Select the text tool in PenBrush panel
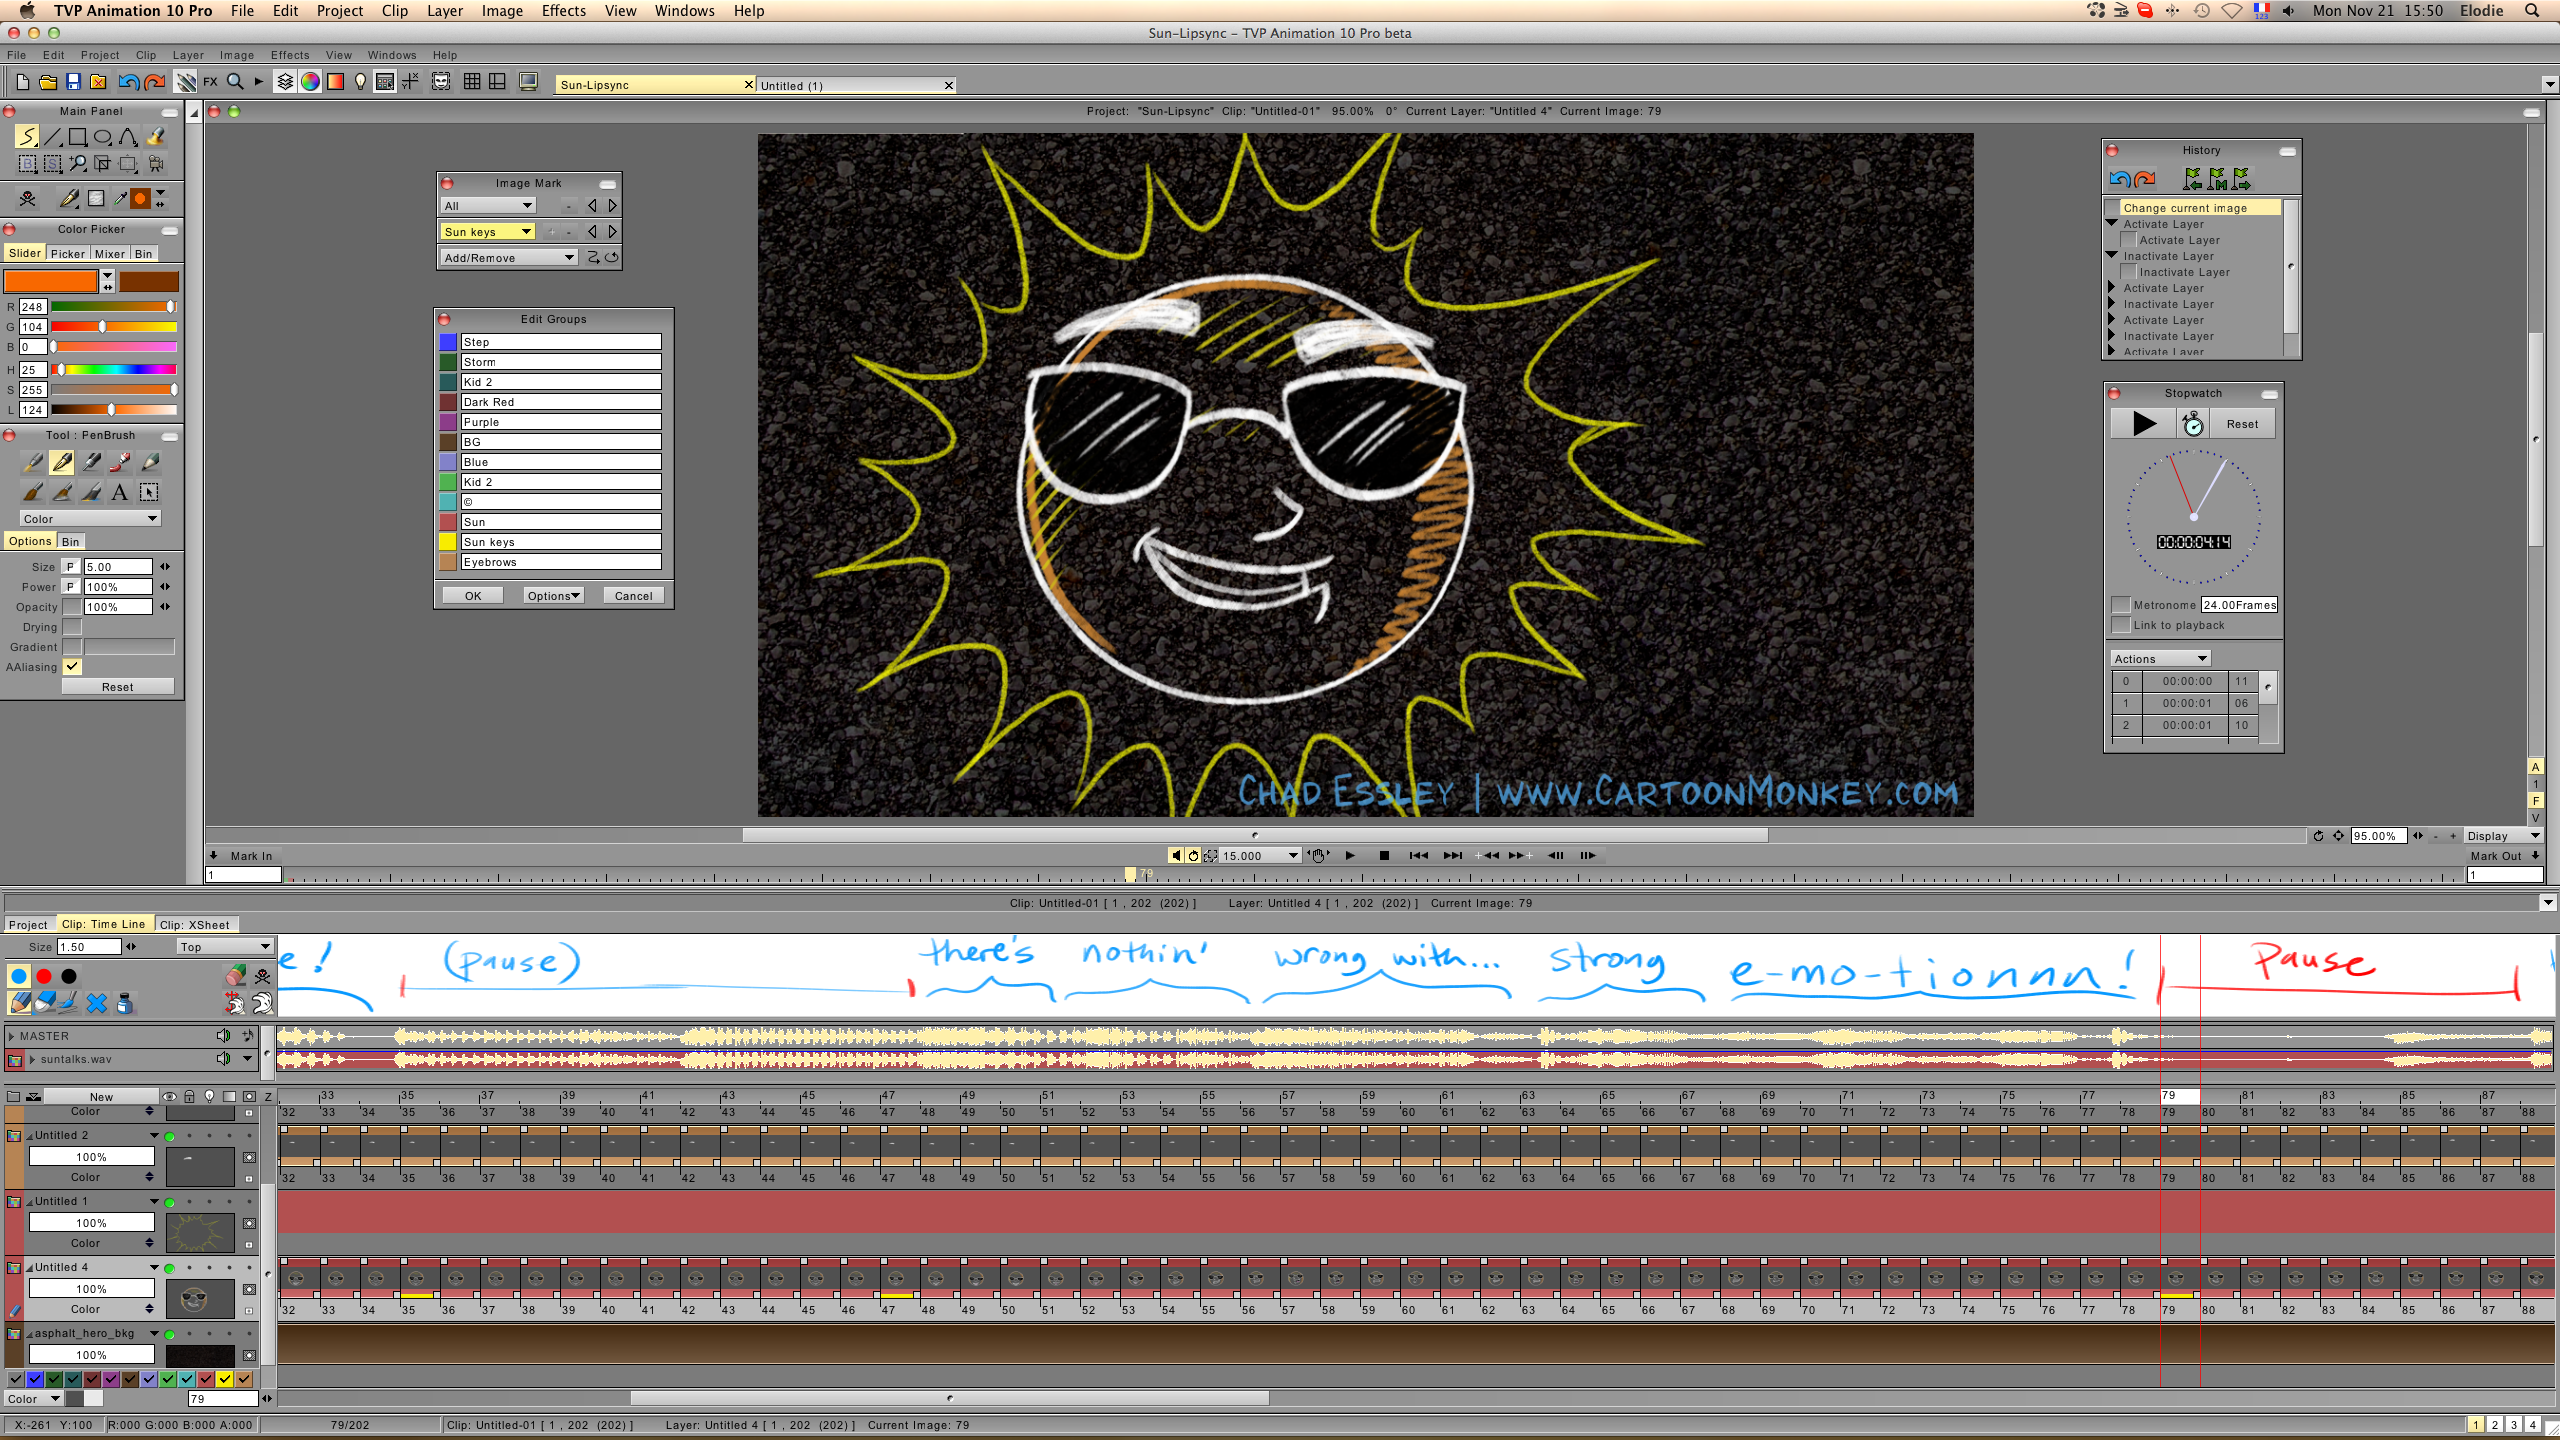 pos(119,492)
